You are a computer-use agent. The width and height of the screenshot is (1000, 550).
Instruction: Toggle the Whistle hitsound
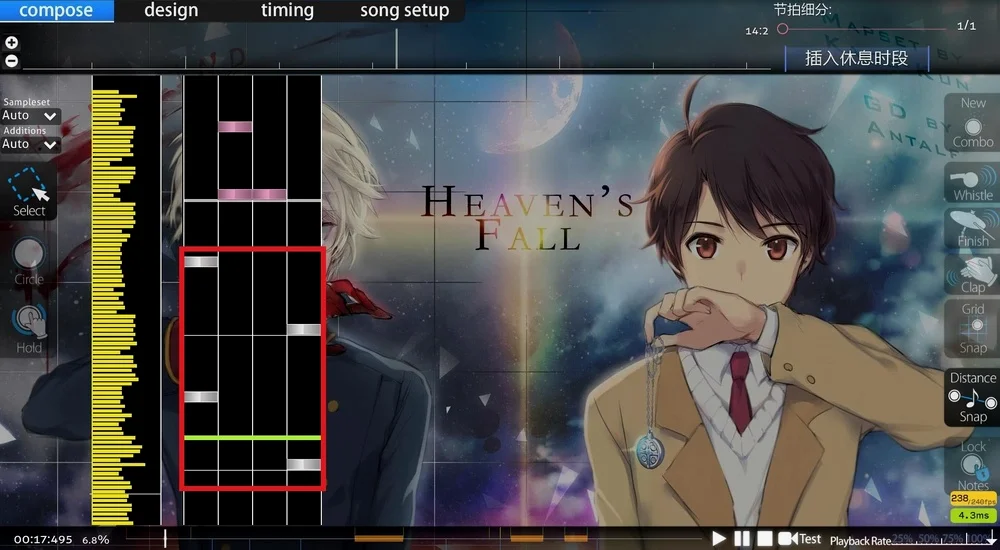(973, 183)
